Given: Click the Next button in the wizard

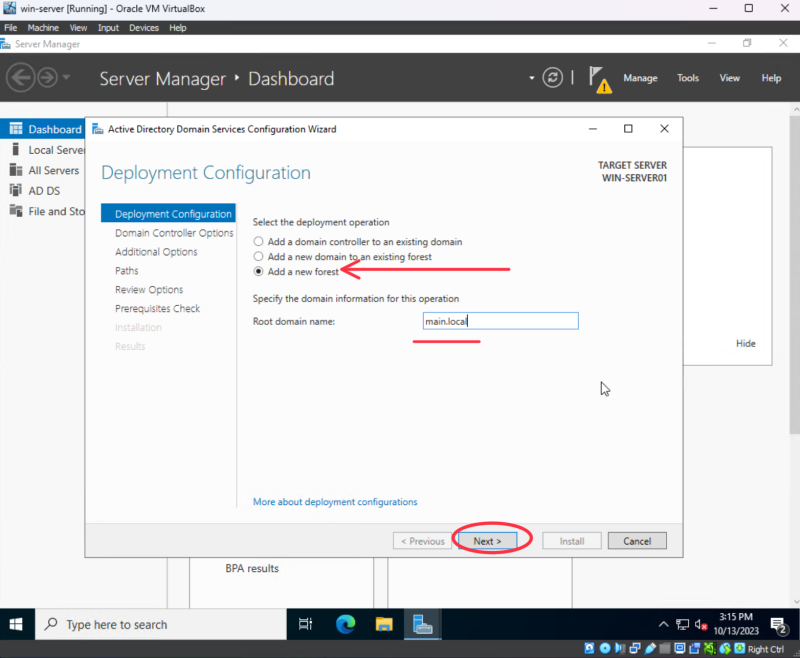Looking at the screenshot, I should click(487, 540).
